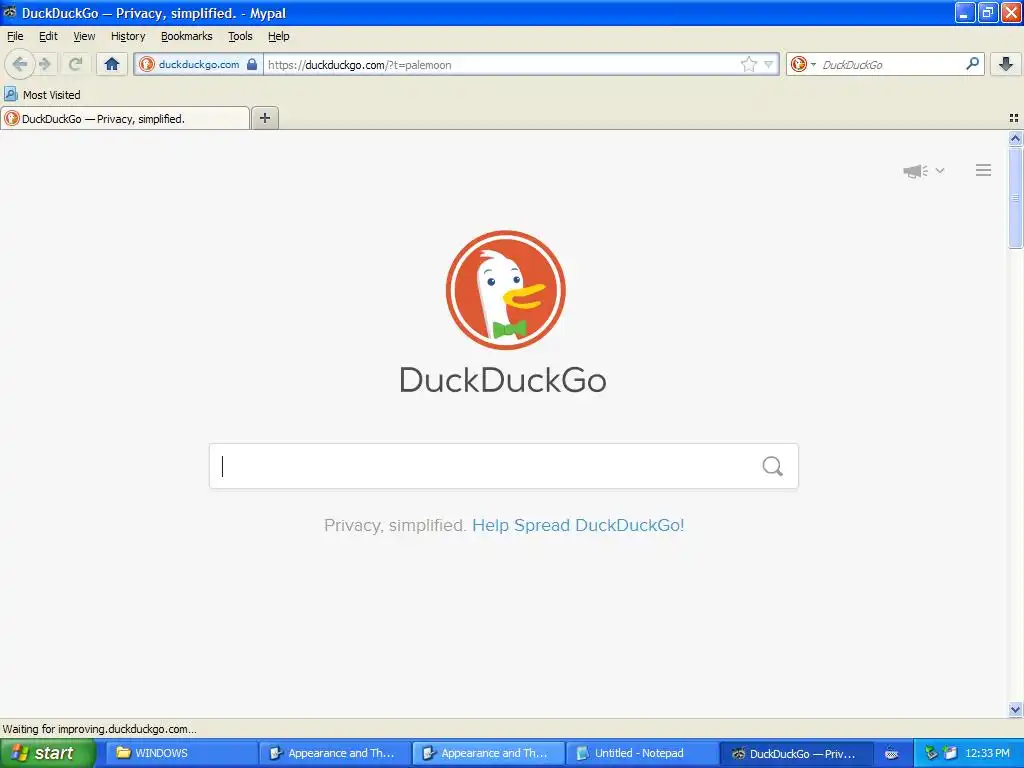Follow the Help Spread DuckDuckGo! link

(578, 525)
